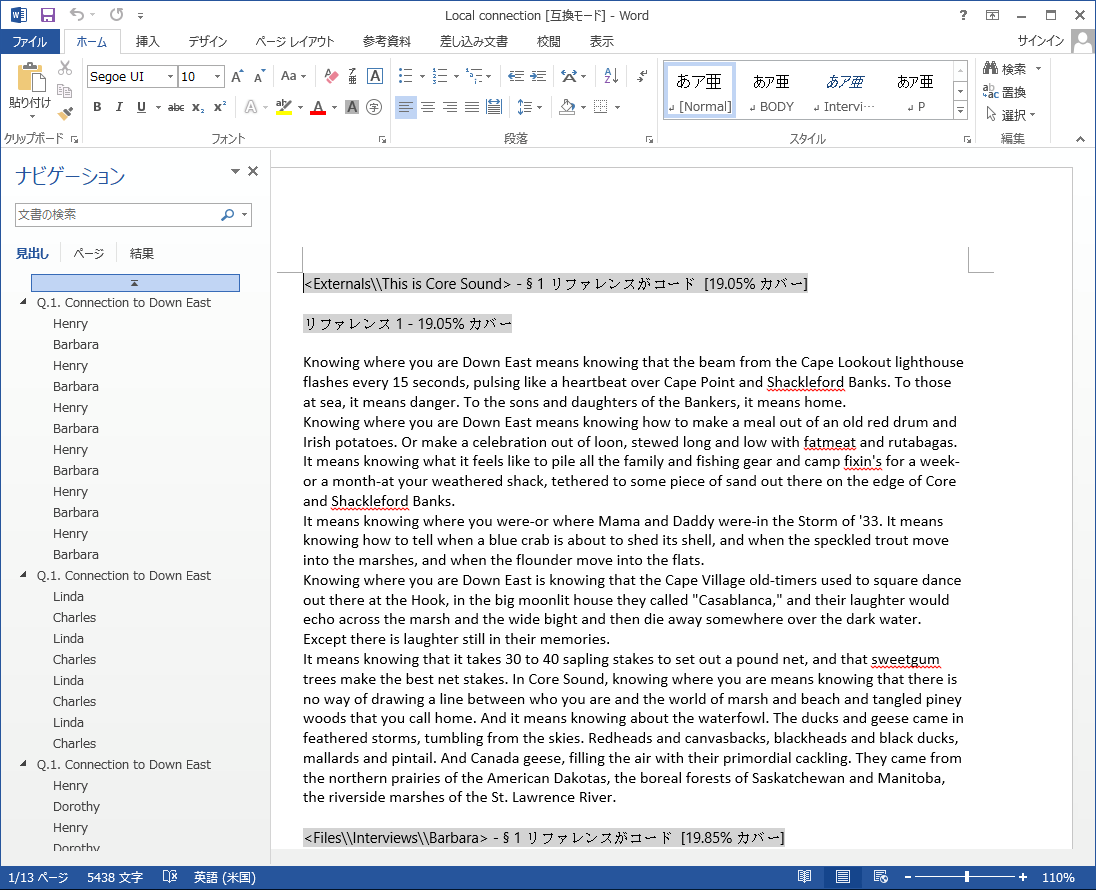Viewport: 1096px width, 890px height.
Task: Open the font name dropdown for Segoe UI
Action: 170,76
